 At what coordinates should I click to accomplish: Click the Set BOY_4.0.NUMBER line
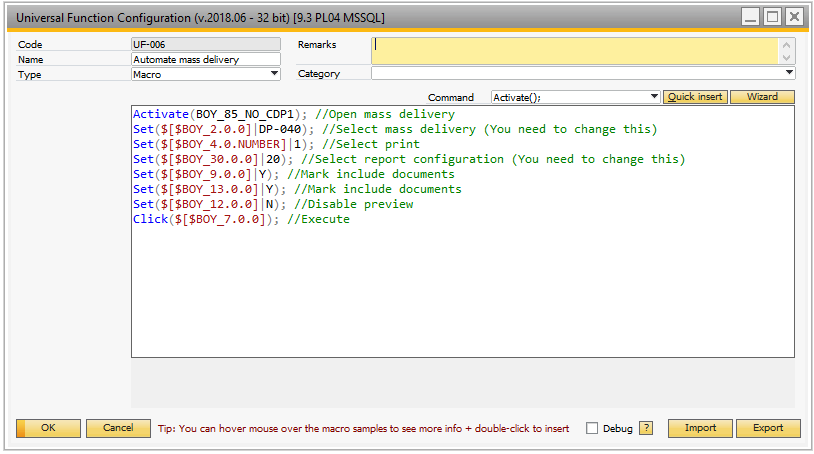pos(276,144)
